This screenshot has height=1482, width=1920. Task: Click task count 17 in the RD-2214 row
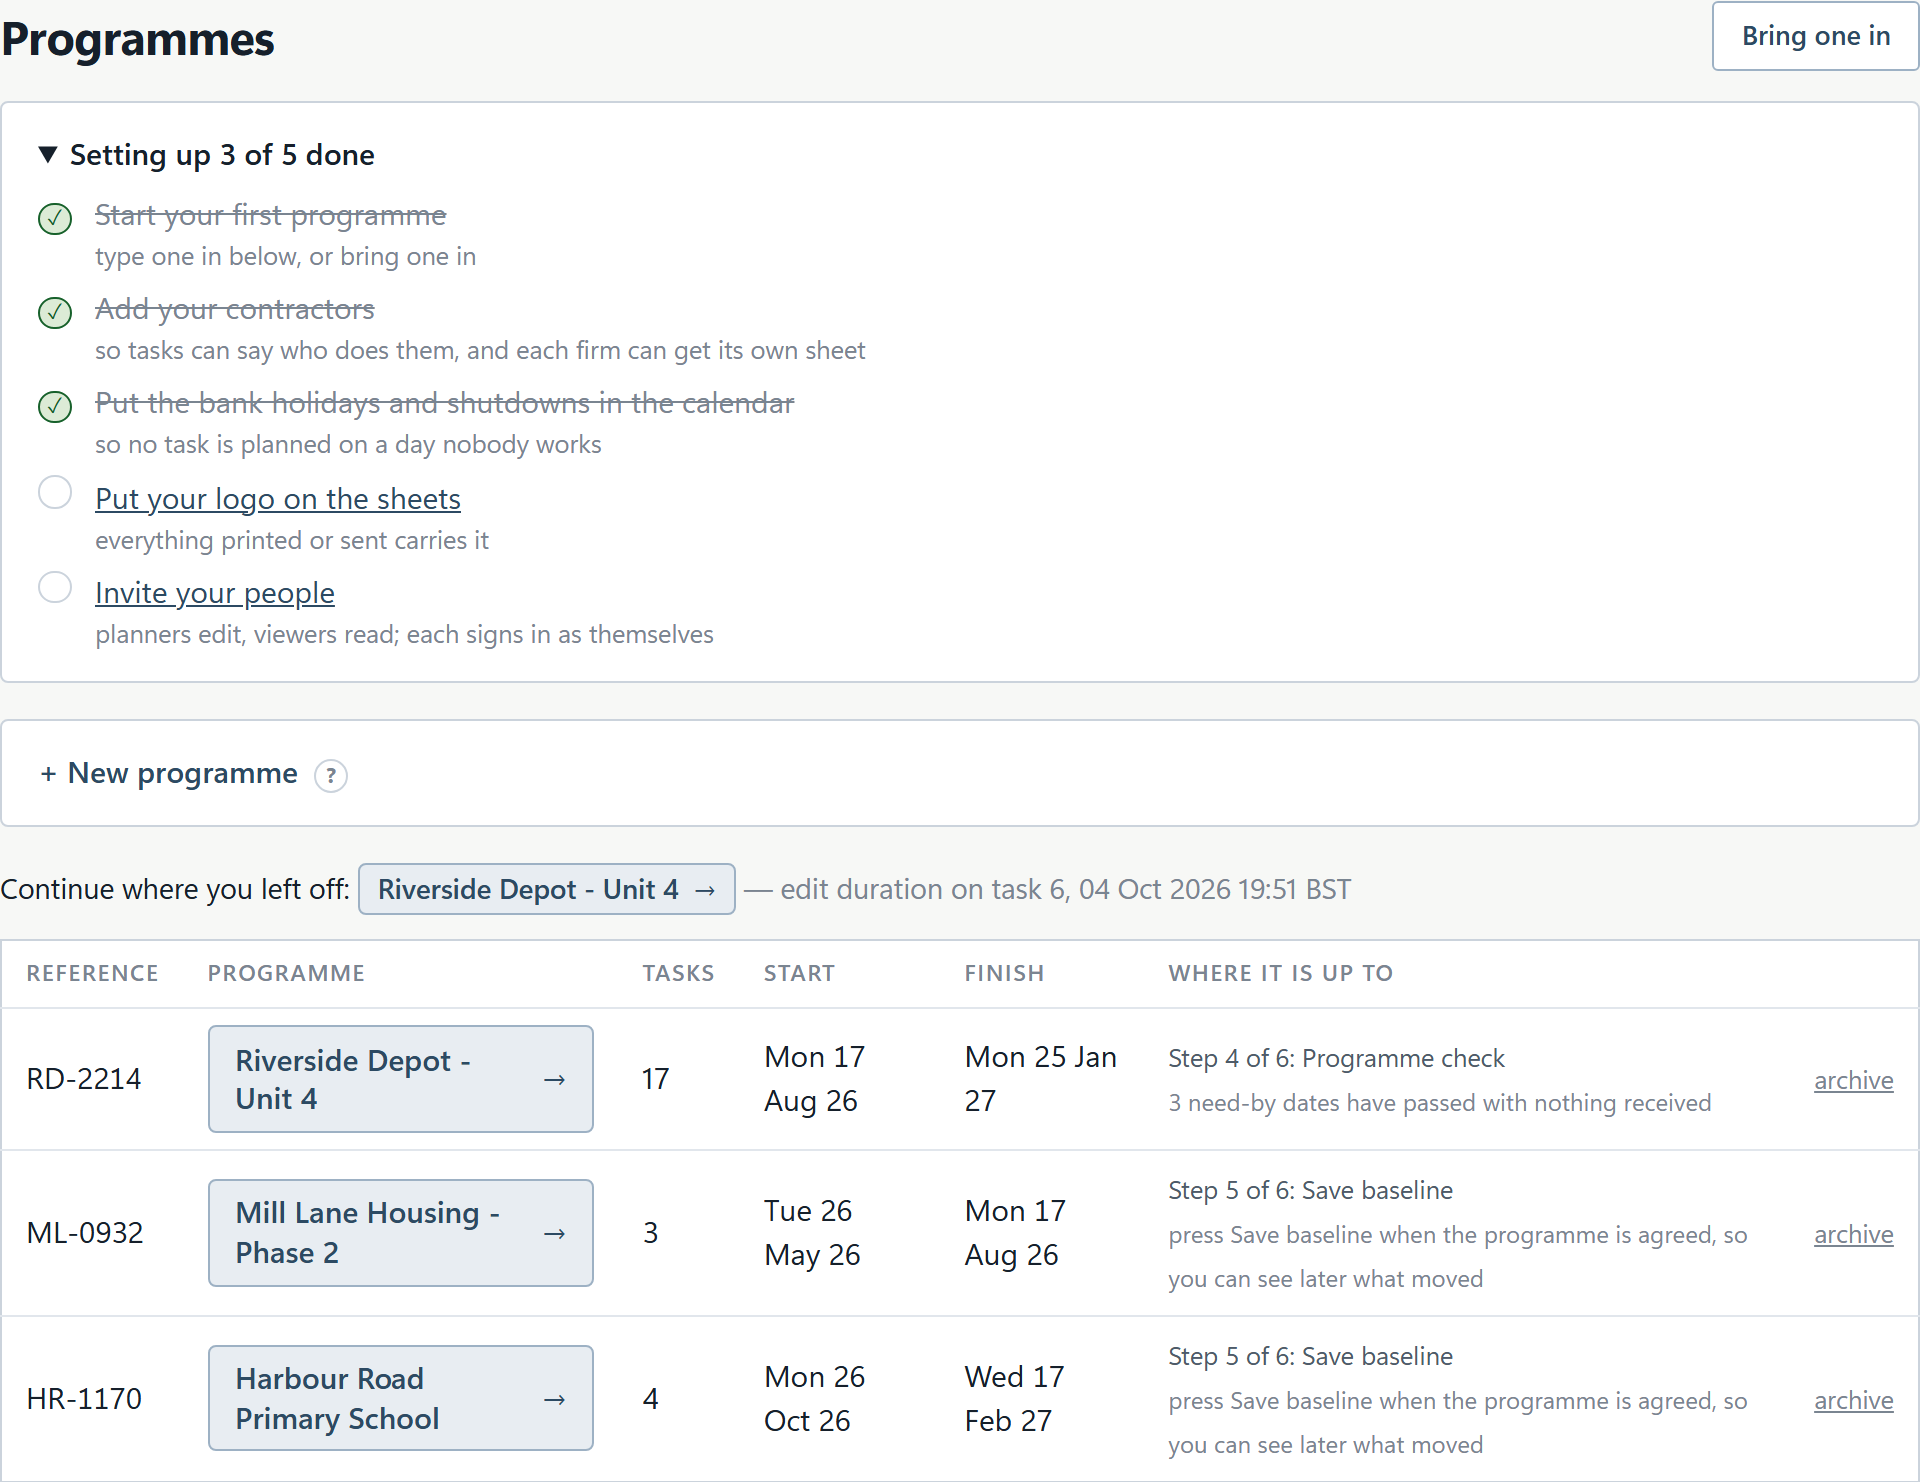(x=655, y=1079)
